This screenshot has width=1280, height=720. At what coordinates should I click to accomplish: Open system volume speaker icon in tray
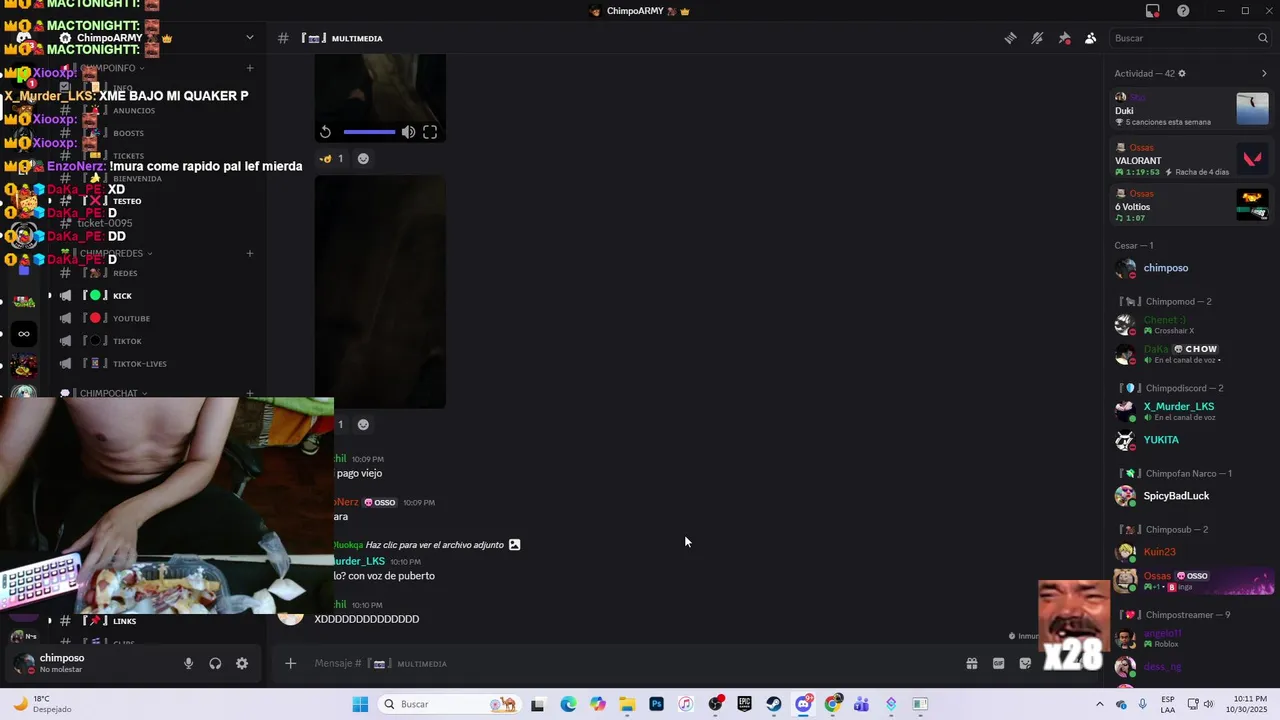pos(1207,704)
